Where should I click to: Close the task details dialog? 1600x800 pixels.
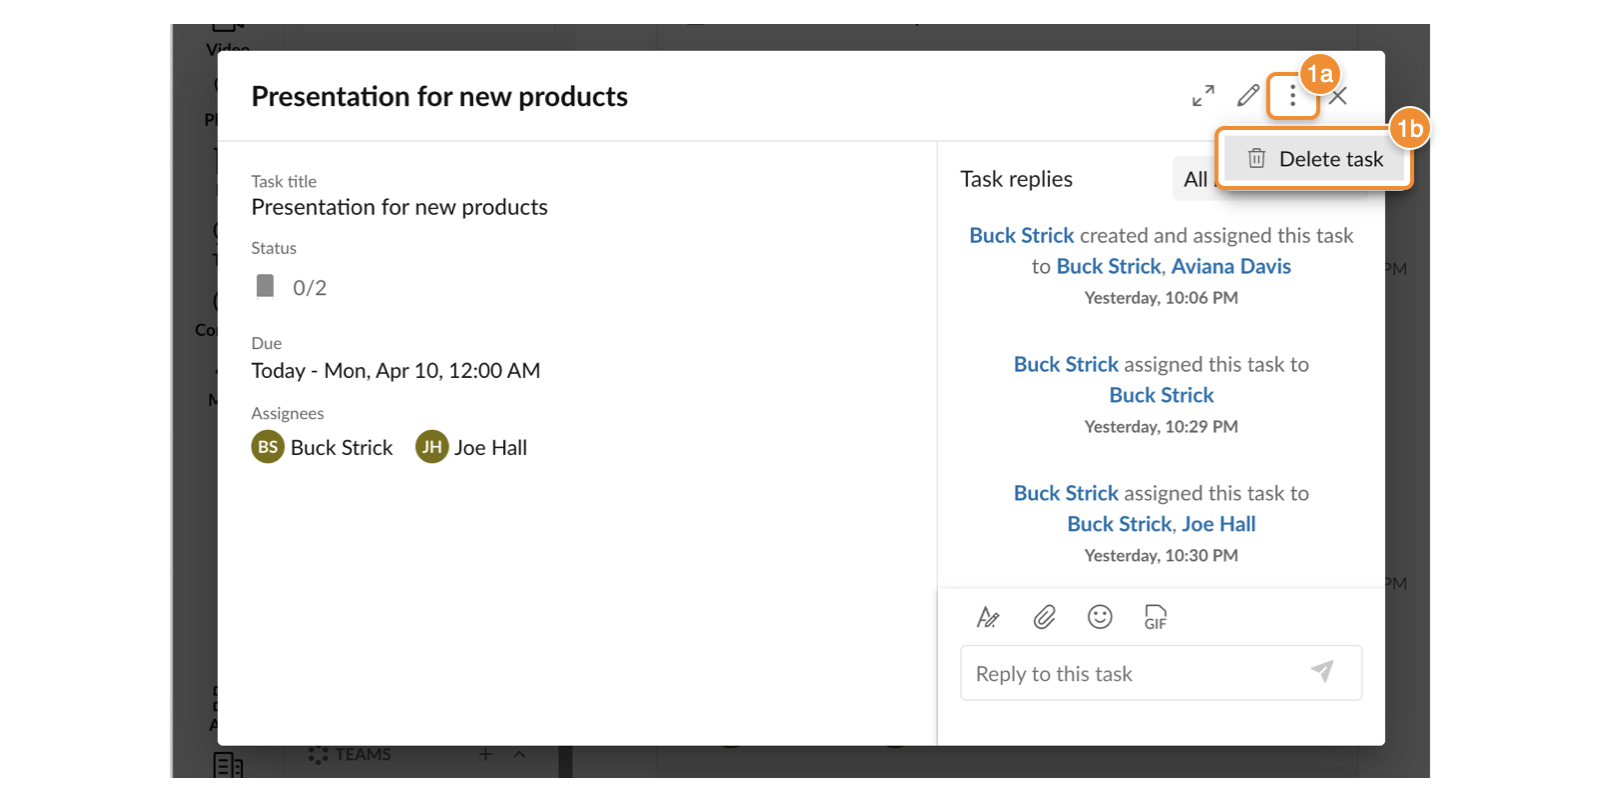[1338, 96]
